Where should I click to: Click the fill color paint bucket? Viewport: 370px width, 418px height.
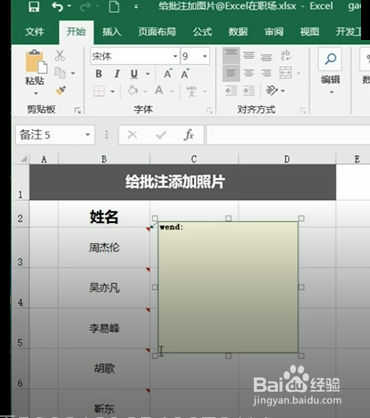[x=133, y=90]
